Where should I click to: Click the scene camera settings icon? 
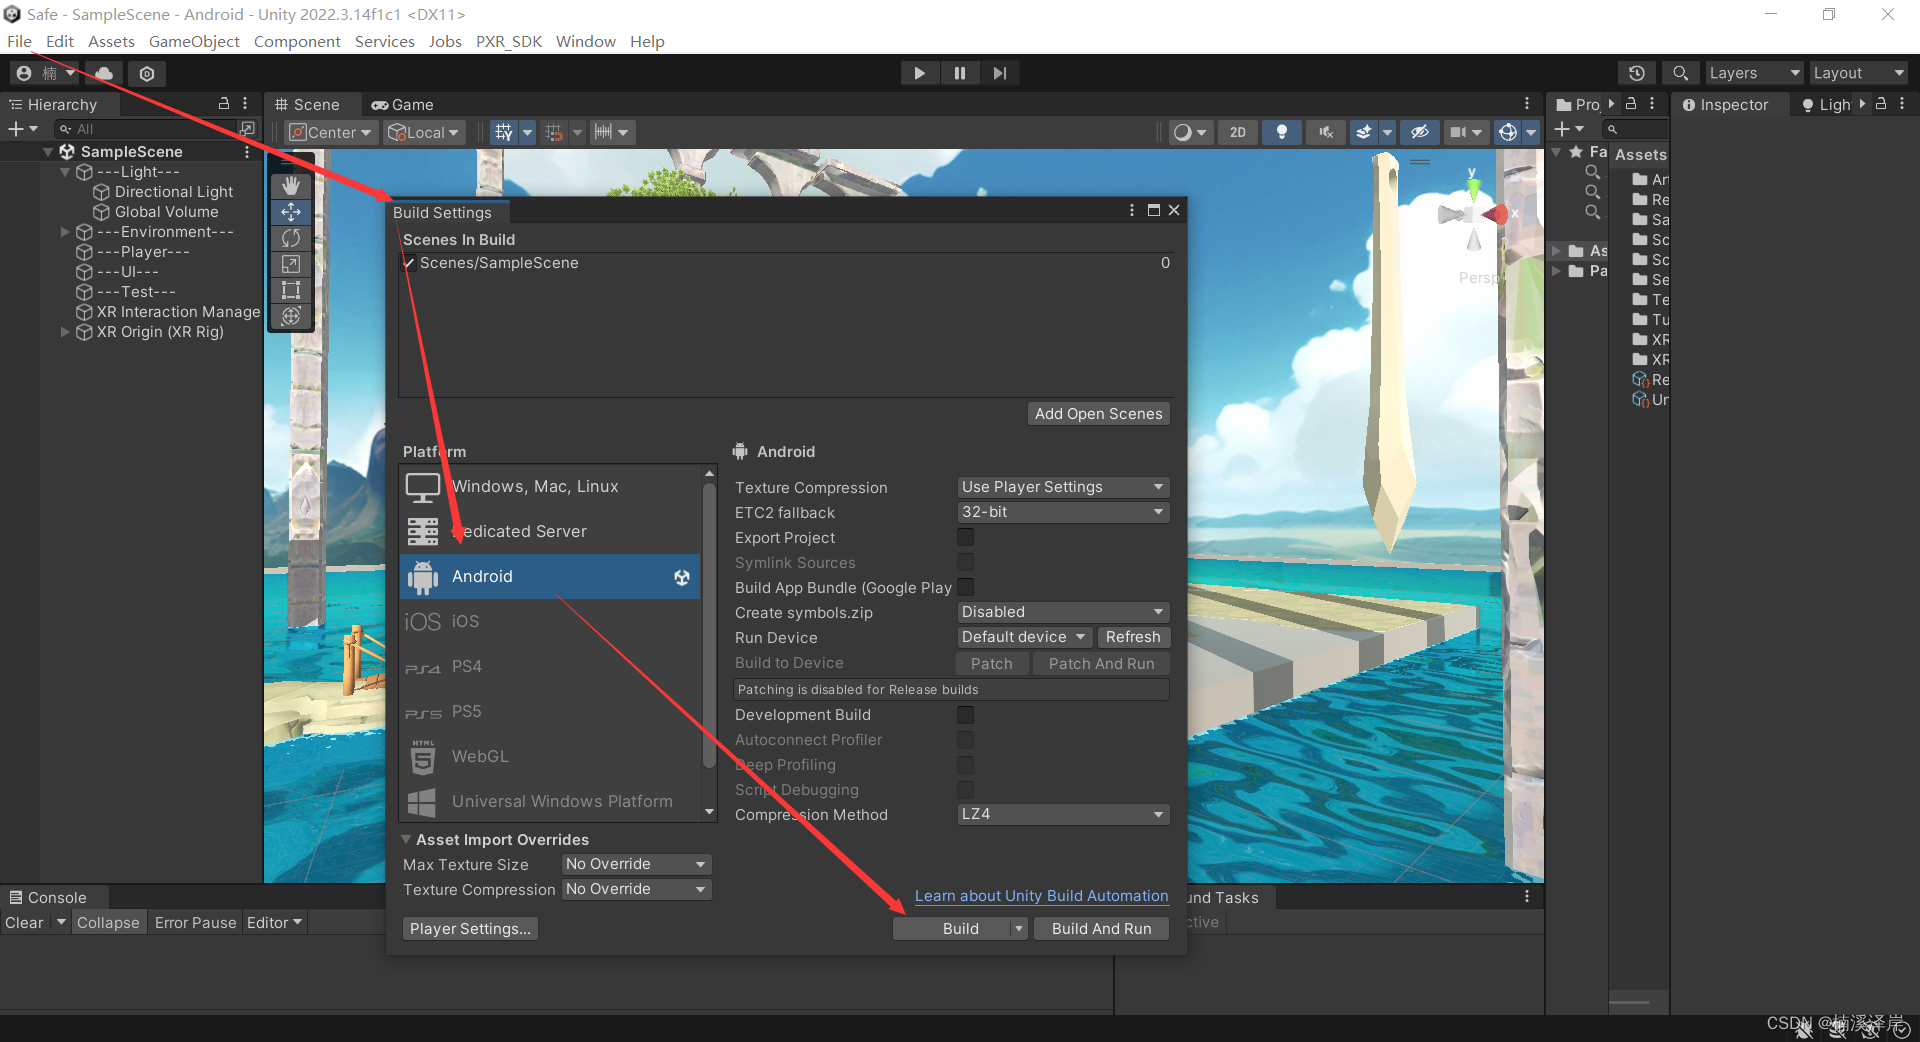pyautogui.click(x=1458, y=132)
